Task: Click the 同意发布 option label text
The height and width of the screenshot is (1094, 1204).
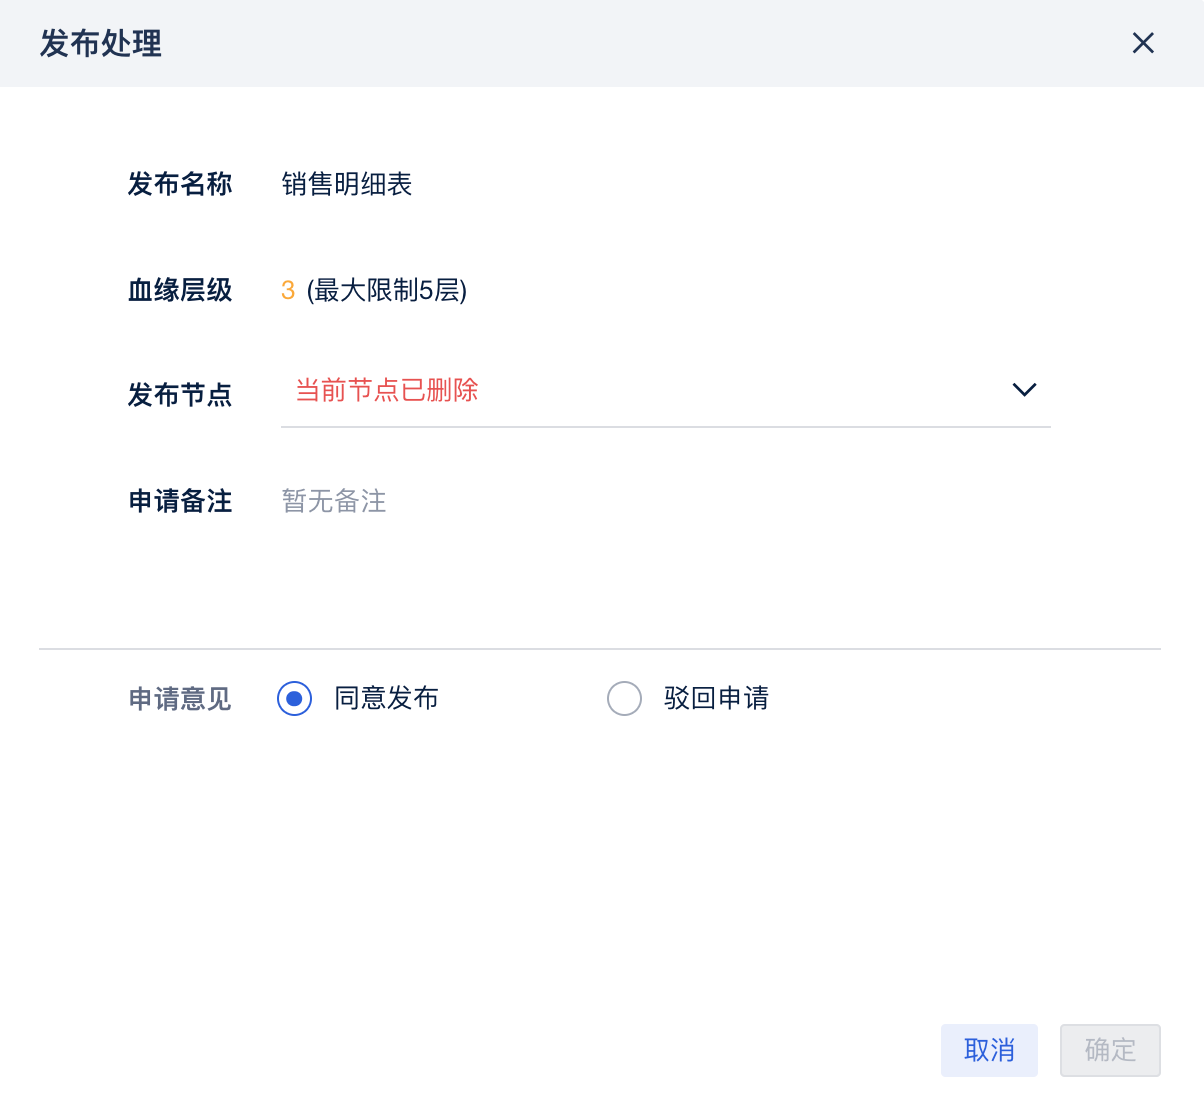Action: coord(386,698)
